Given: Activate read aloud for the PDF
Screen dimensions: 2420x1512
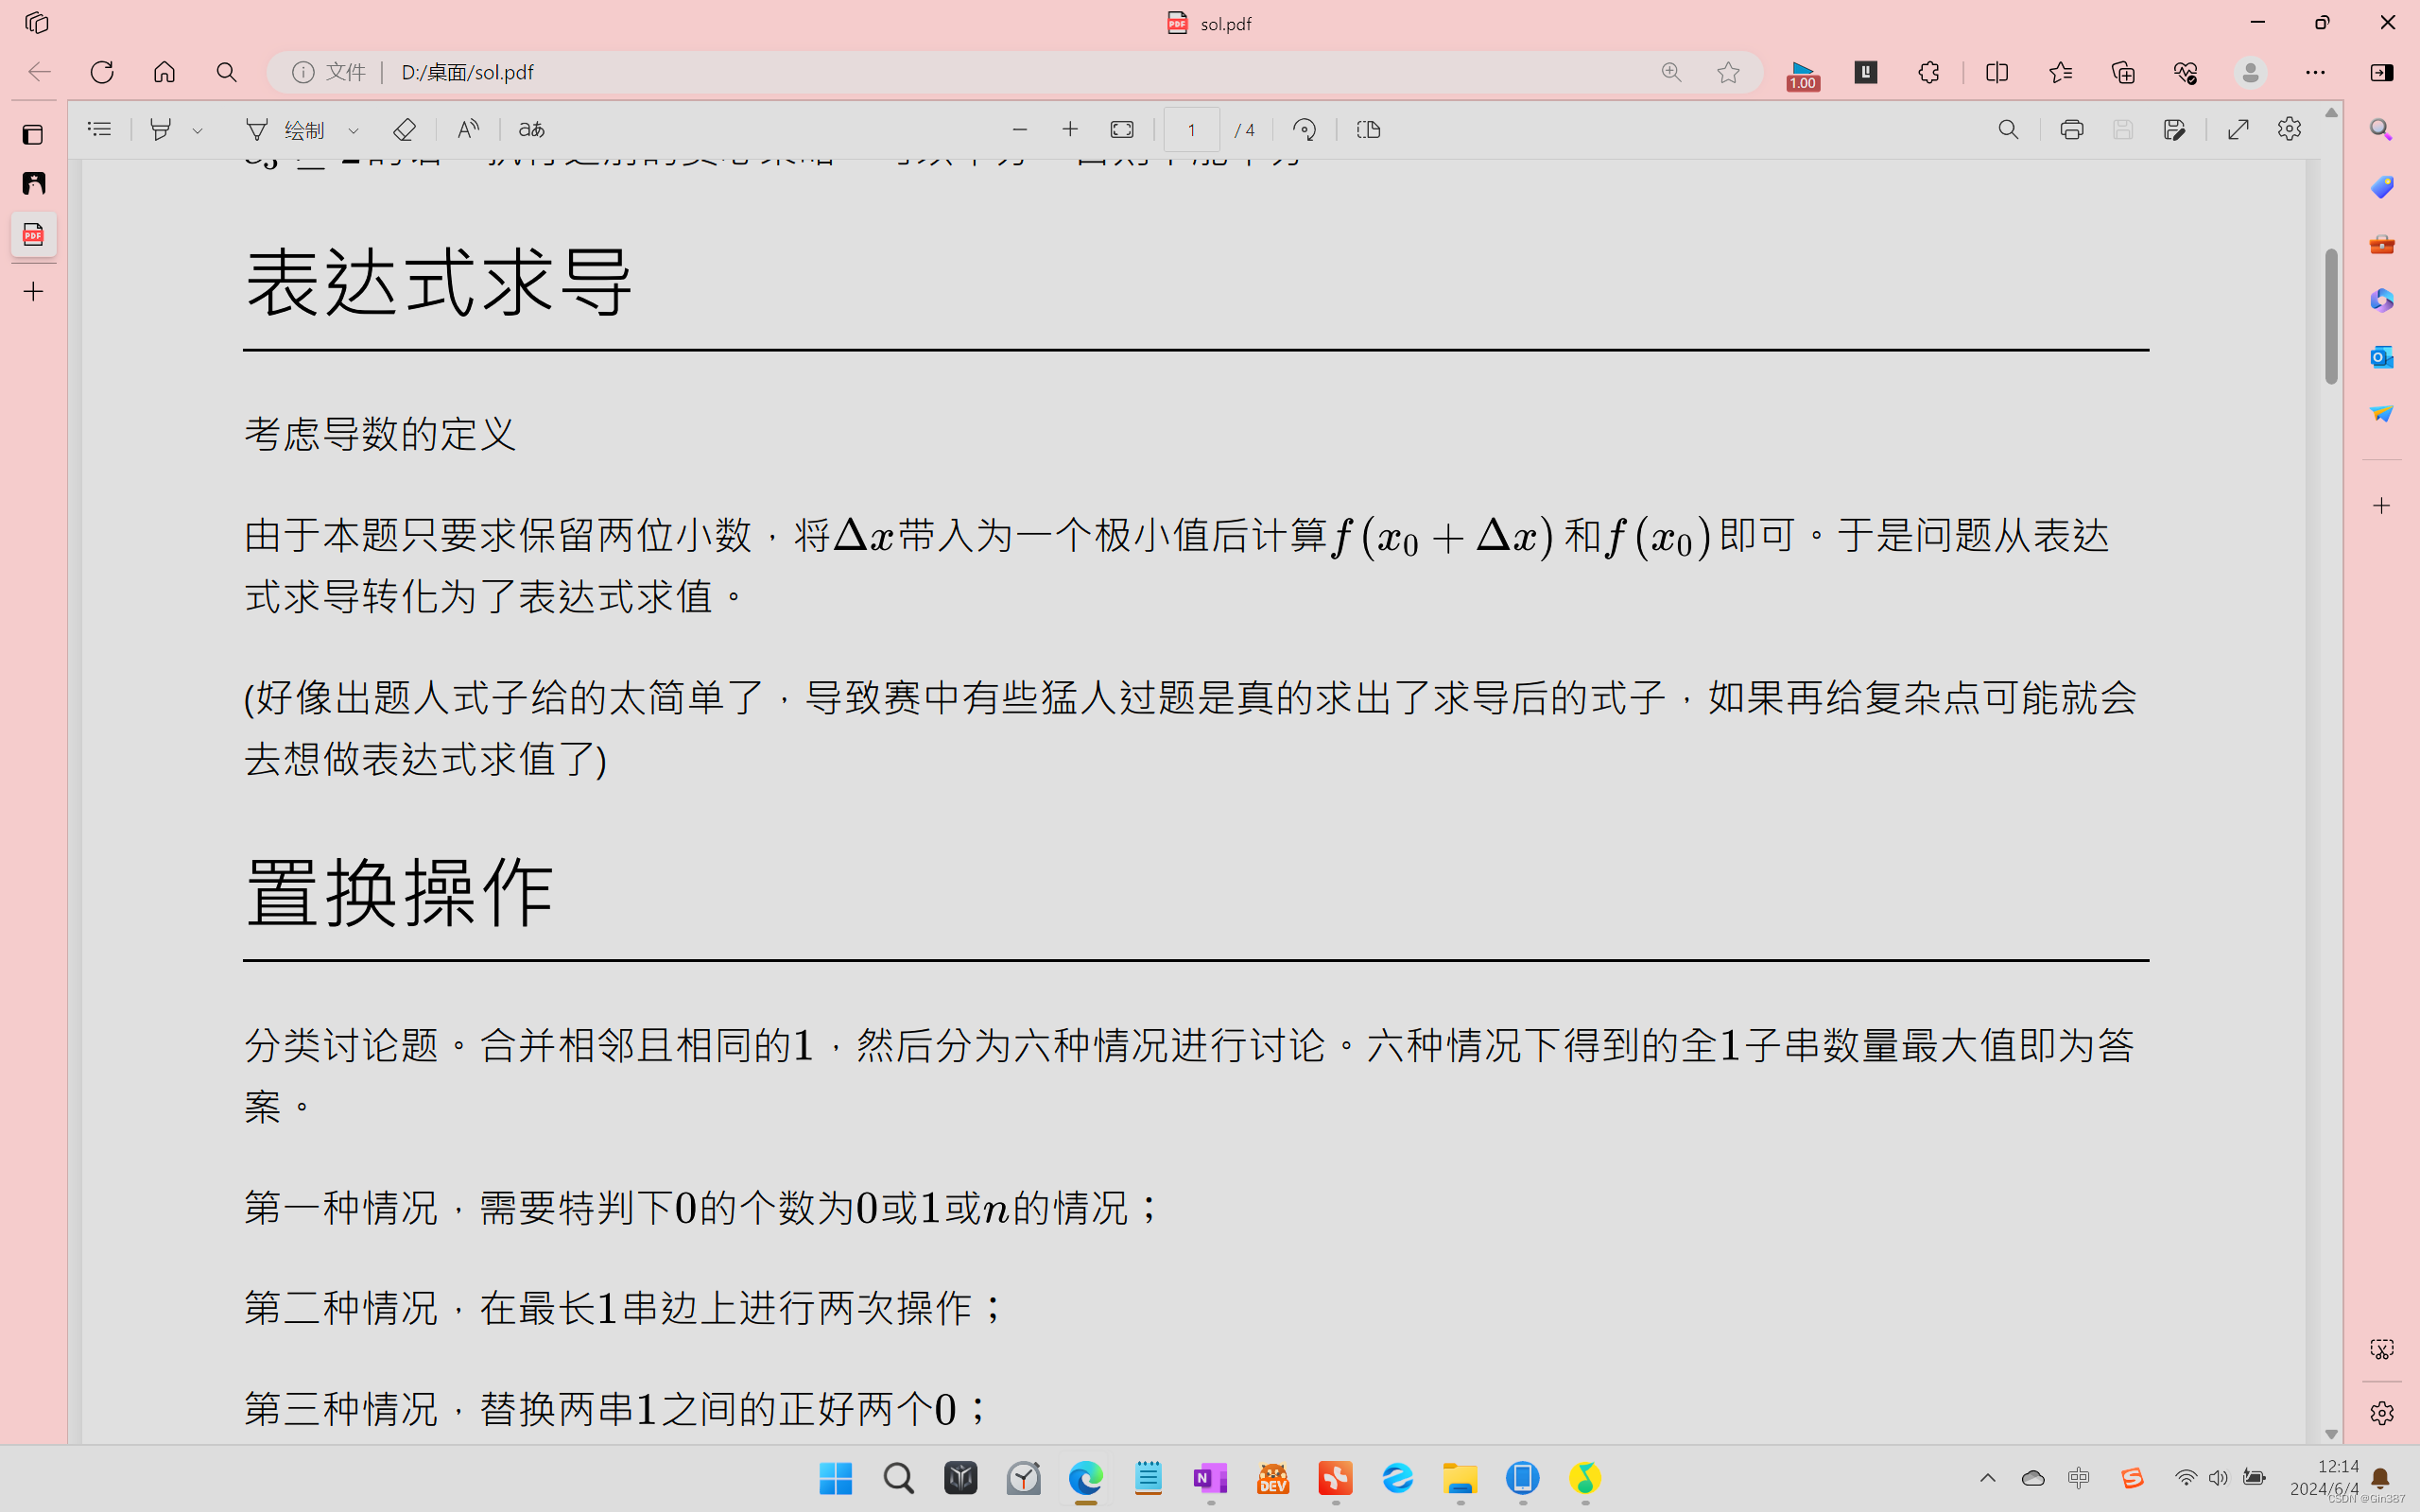Looking at the screenshot, I should (467, 129).
